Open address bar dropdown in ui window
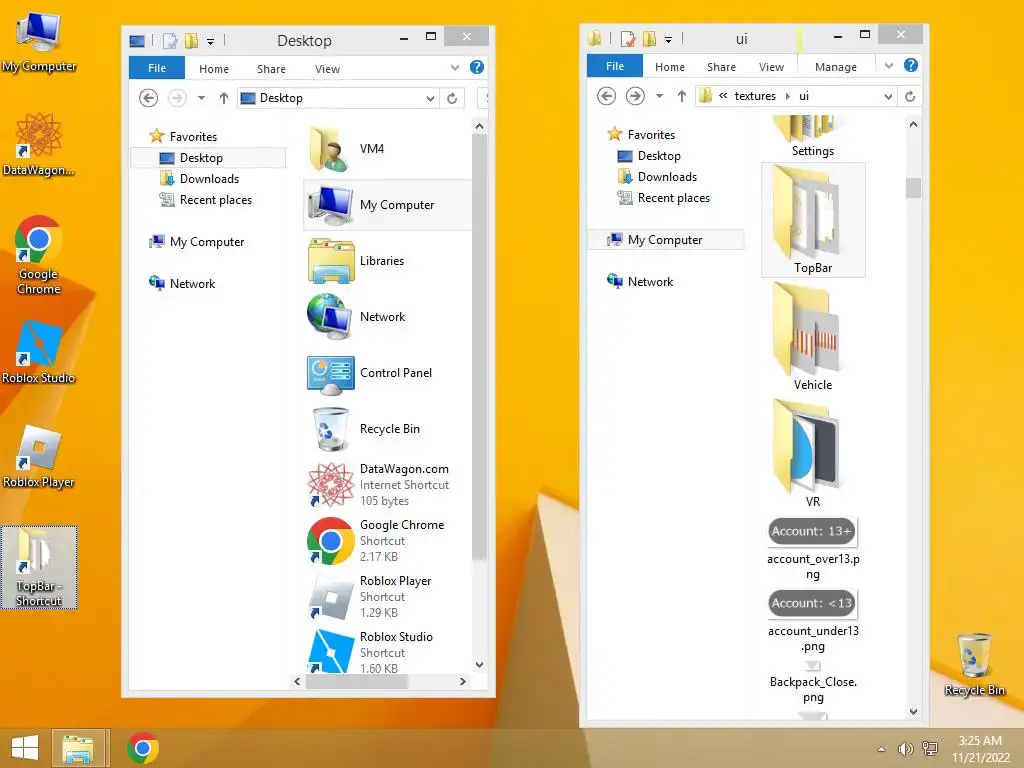 tap(888, 97)
